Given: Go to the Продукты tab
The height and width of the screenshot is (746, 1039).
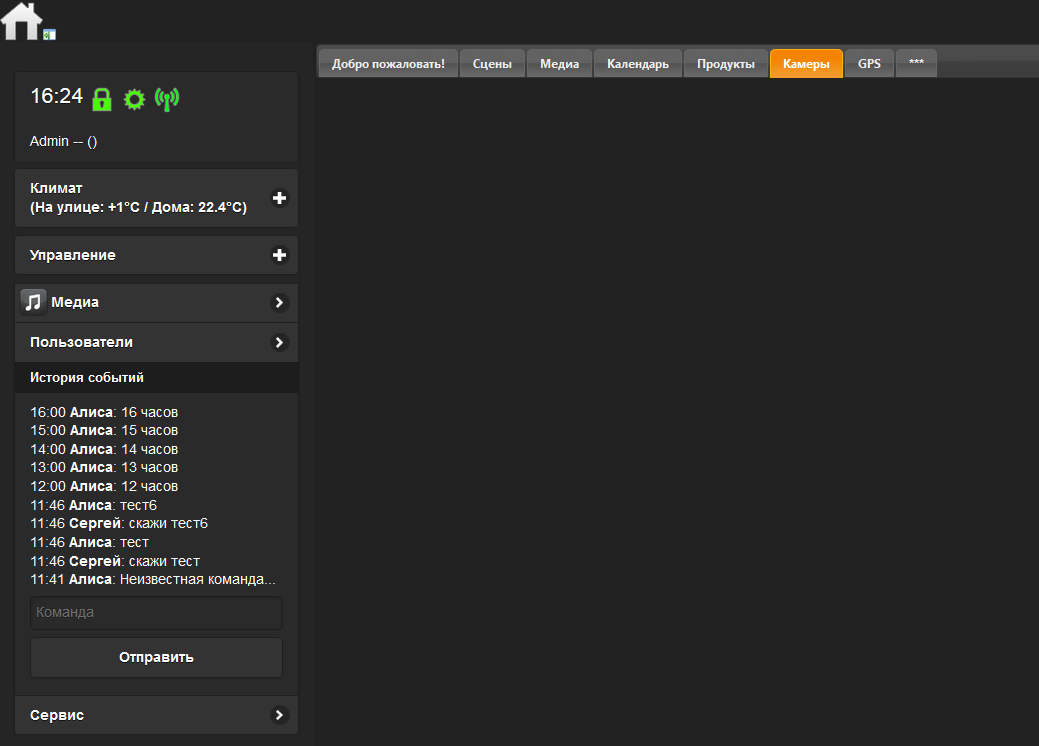Looking at the screenshot, I should click(x=726, y=64).
